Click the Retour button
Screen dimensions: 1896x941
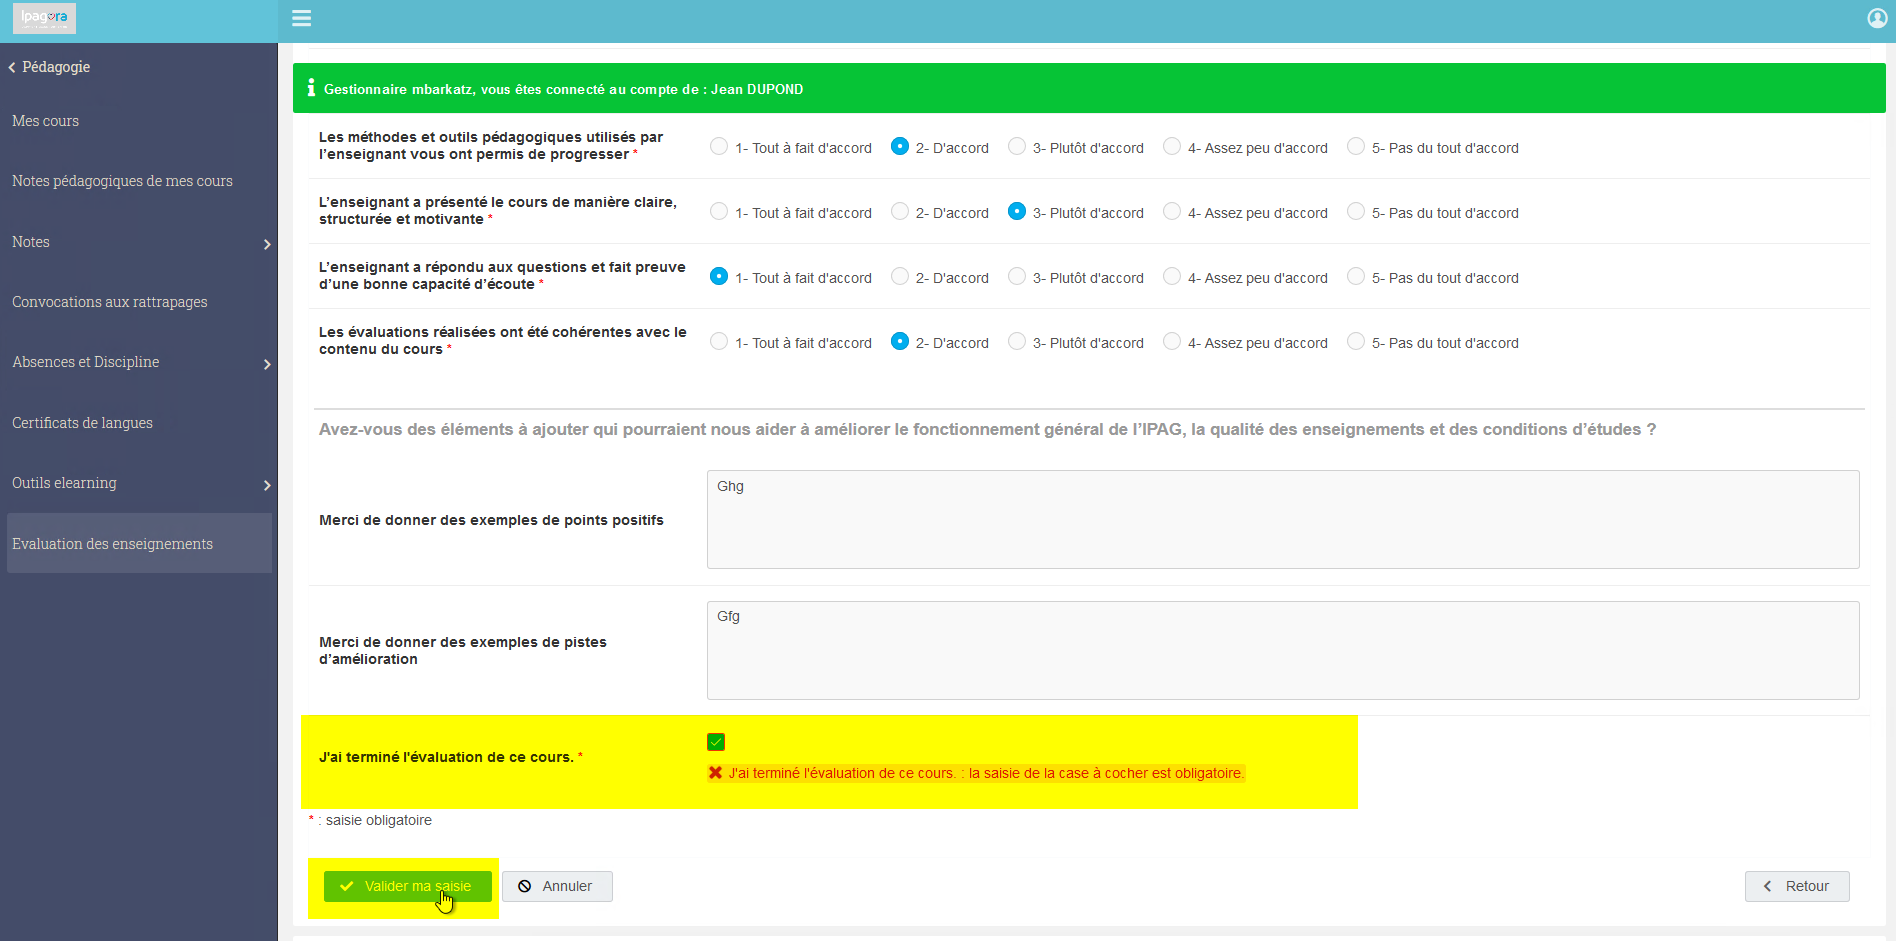(1797, 886)
